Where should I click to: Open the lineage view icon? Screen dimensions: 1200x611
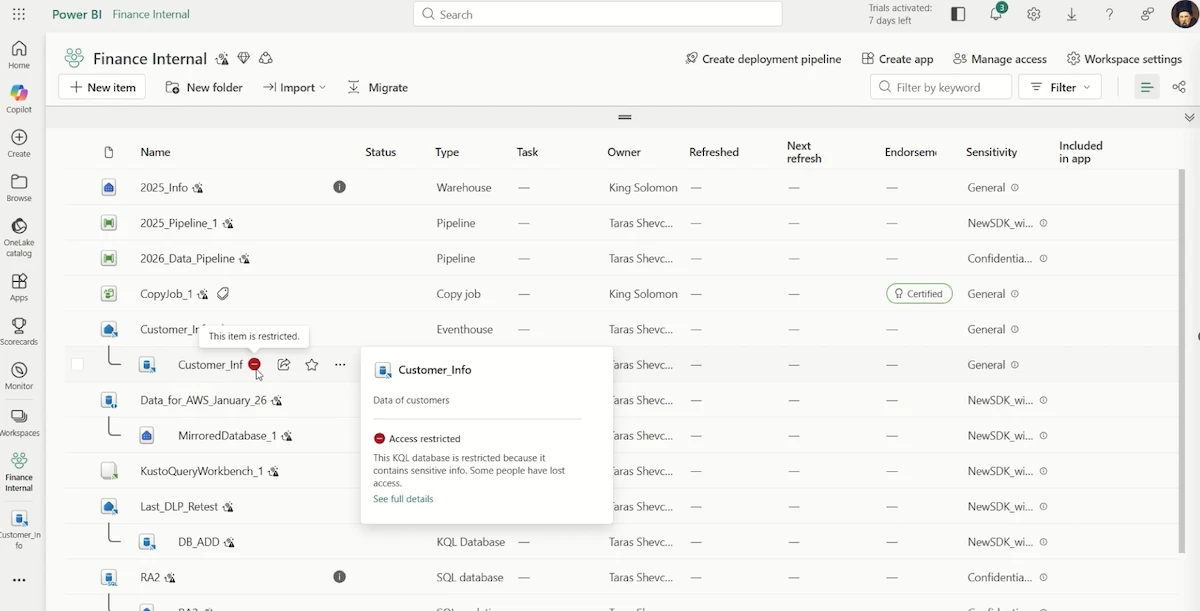[x=1179, y=87]
